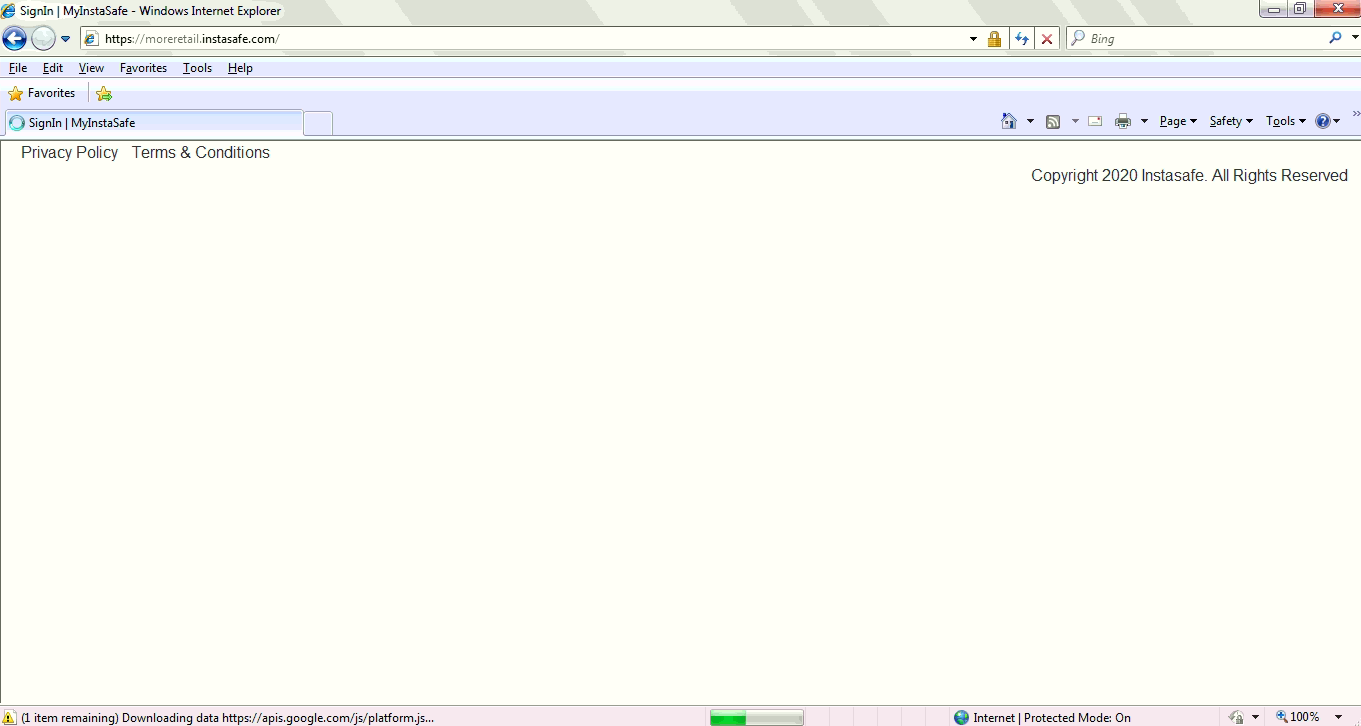Click the Home icon in command bar

pos(1009,121)
